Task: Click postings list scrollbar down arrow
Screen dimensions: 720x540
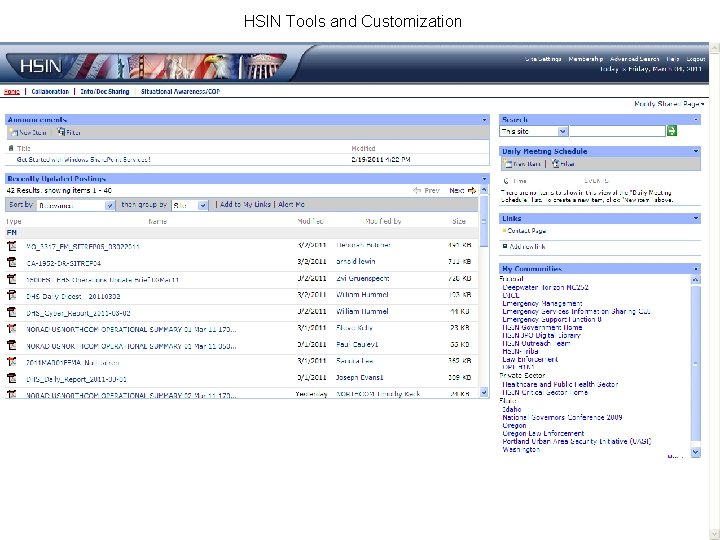Action: [x=484, y=392]
